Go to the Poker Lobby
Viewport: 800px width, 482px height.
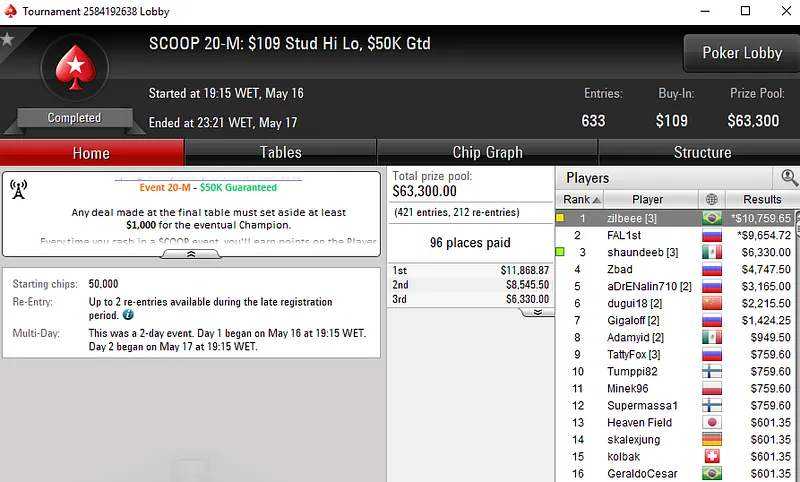pyautogui.click(x=742, y=53)
